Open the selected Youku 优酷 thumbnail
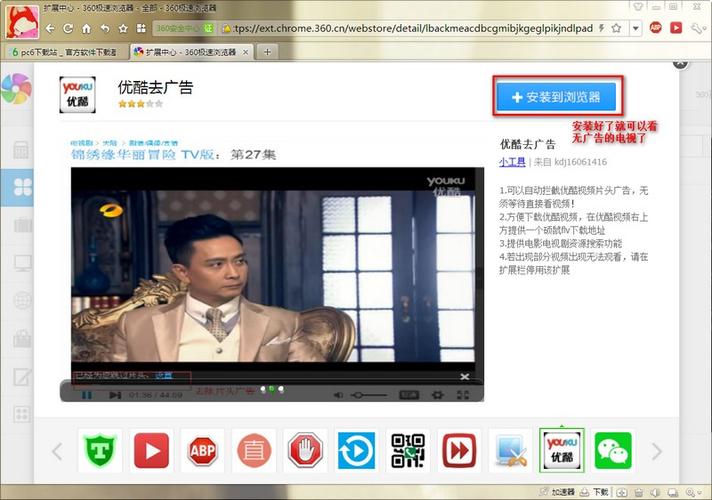Screen dimensions: 712x500 pos(562,450)
